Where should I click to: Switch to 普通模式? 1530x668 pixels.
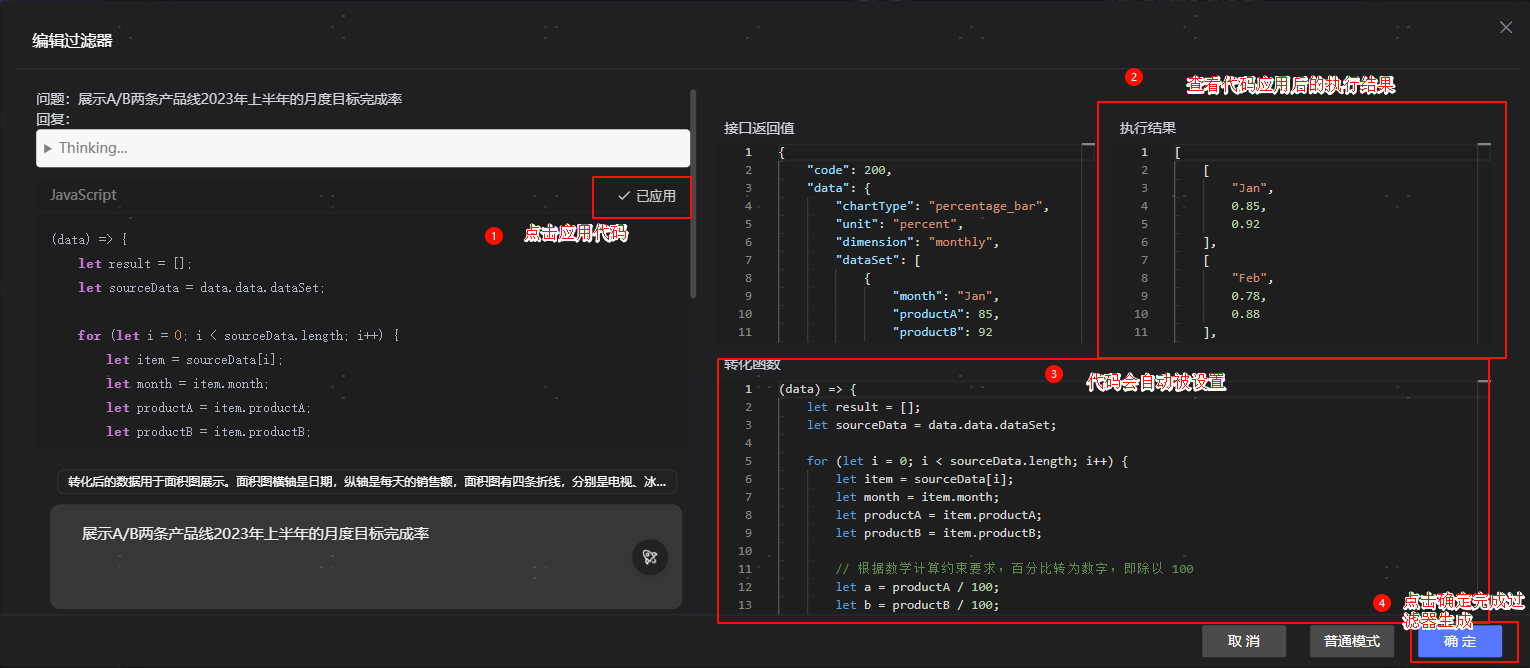pos(1352,641)
